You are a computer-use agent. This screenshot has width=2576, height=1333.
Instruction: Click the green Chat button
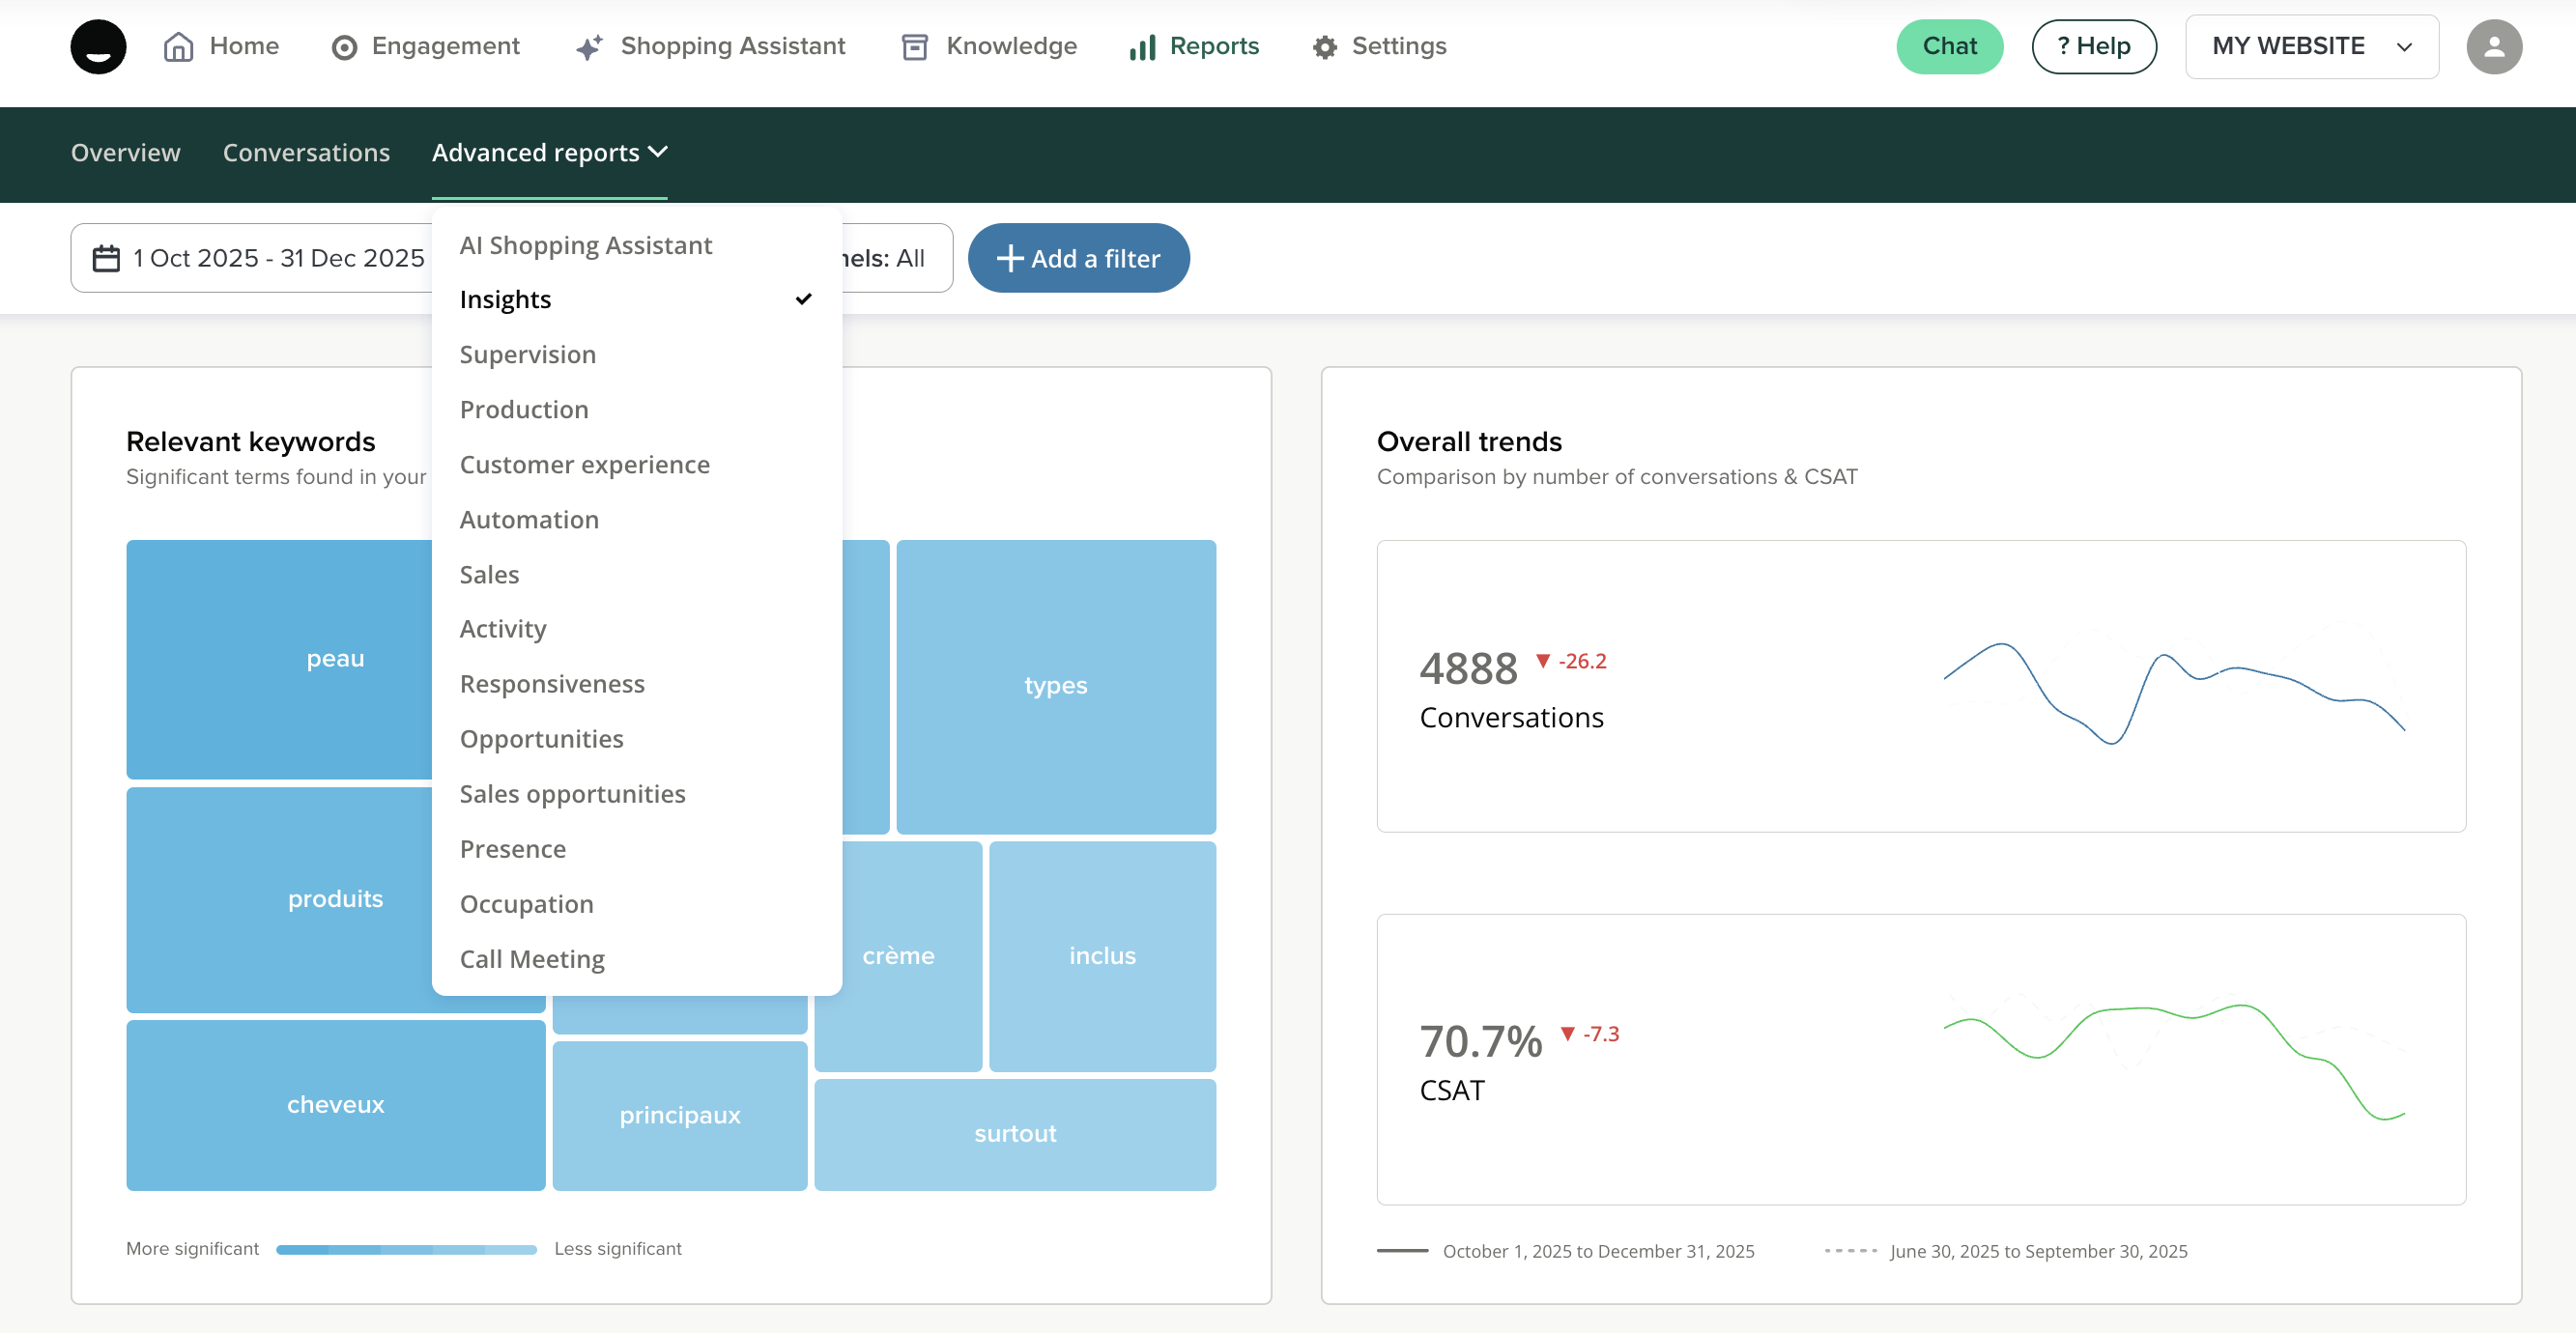pyautogui.click(x=1948, y=47)
